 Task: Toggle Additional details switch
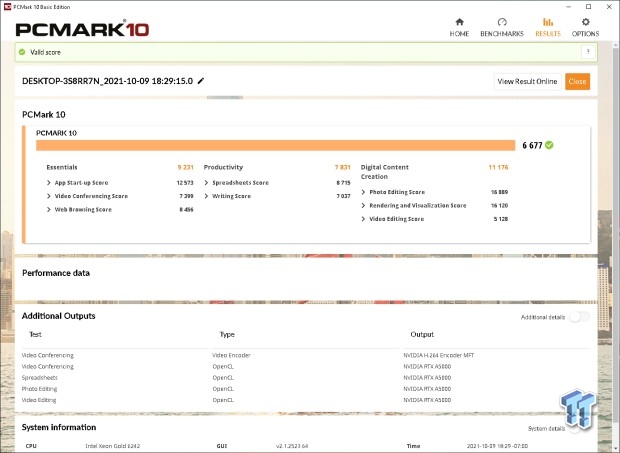[579, 317]
